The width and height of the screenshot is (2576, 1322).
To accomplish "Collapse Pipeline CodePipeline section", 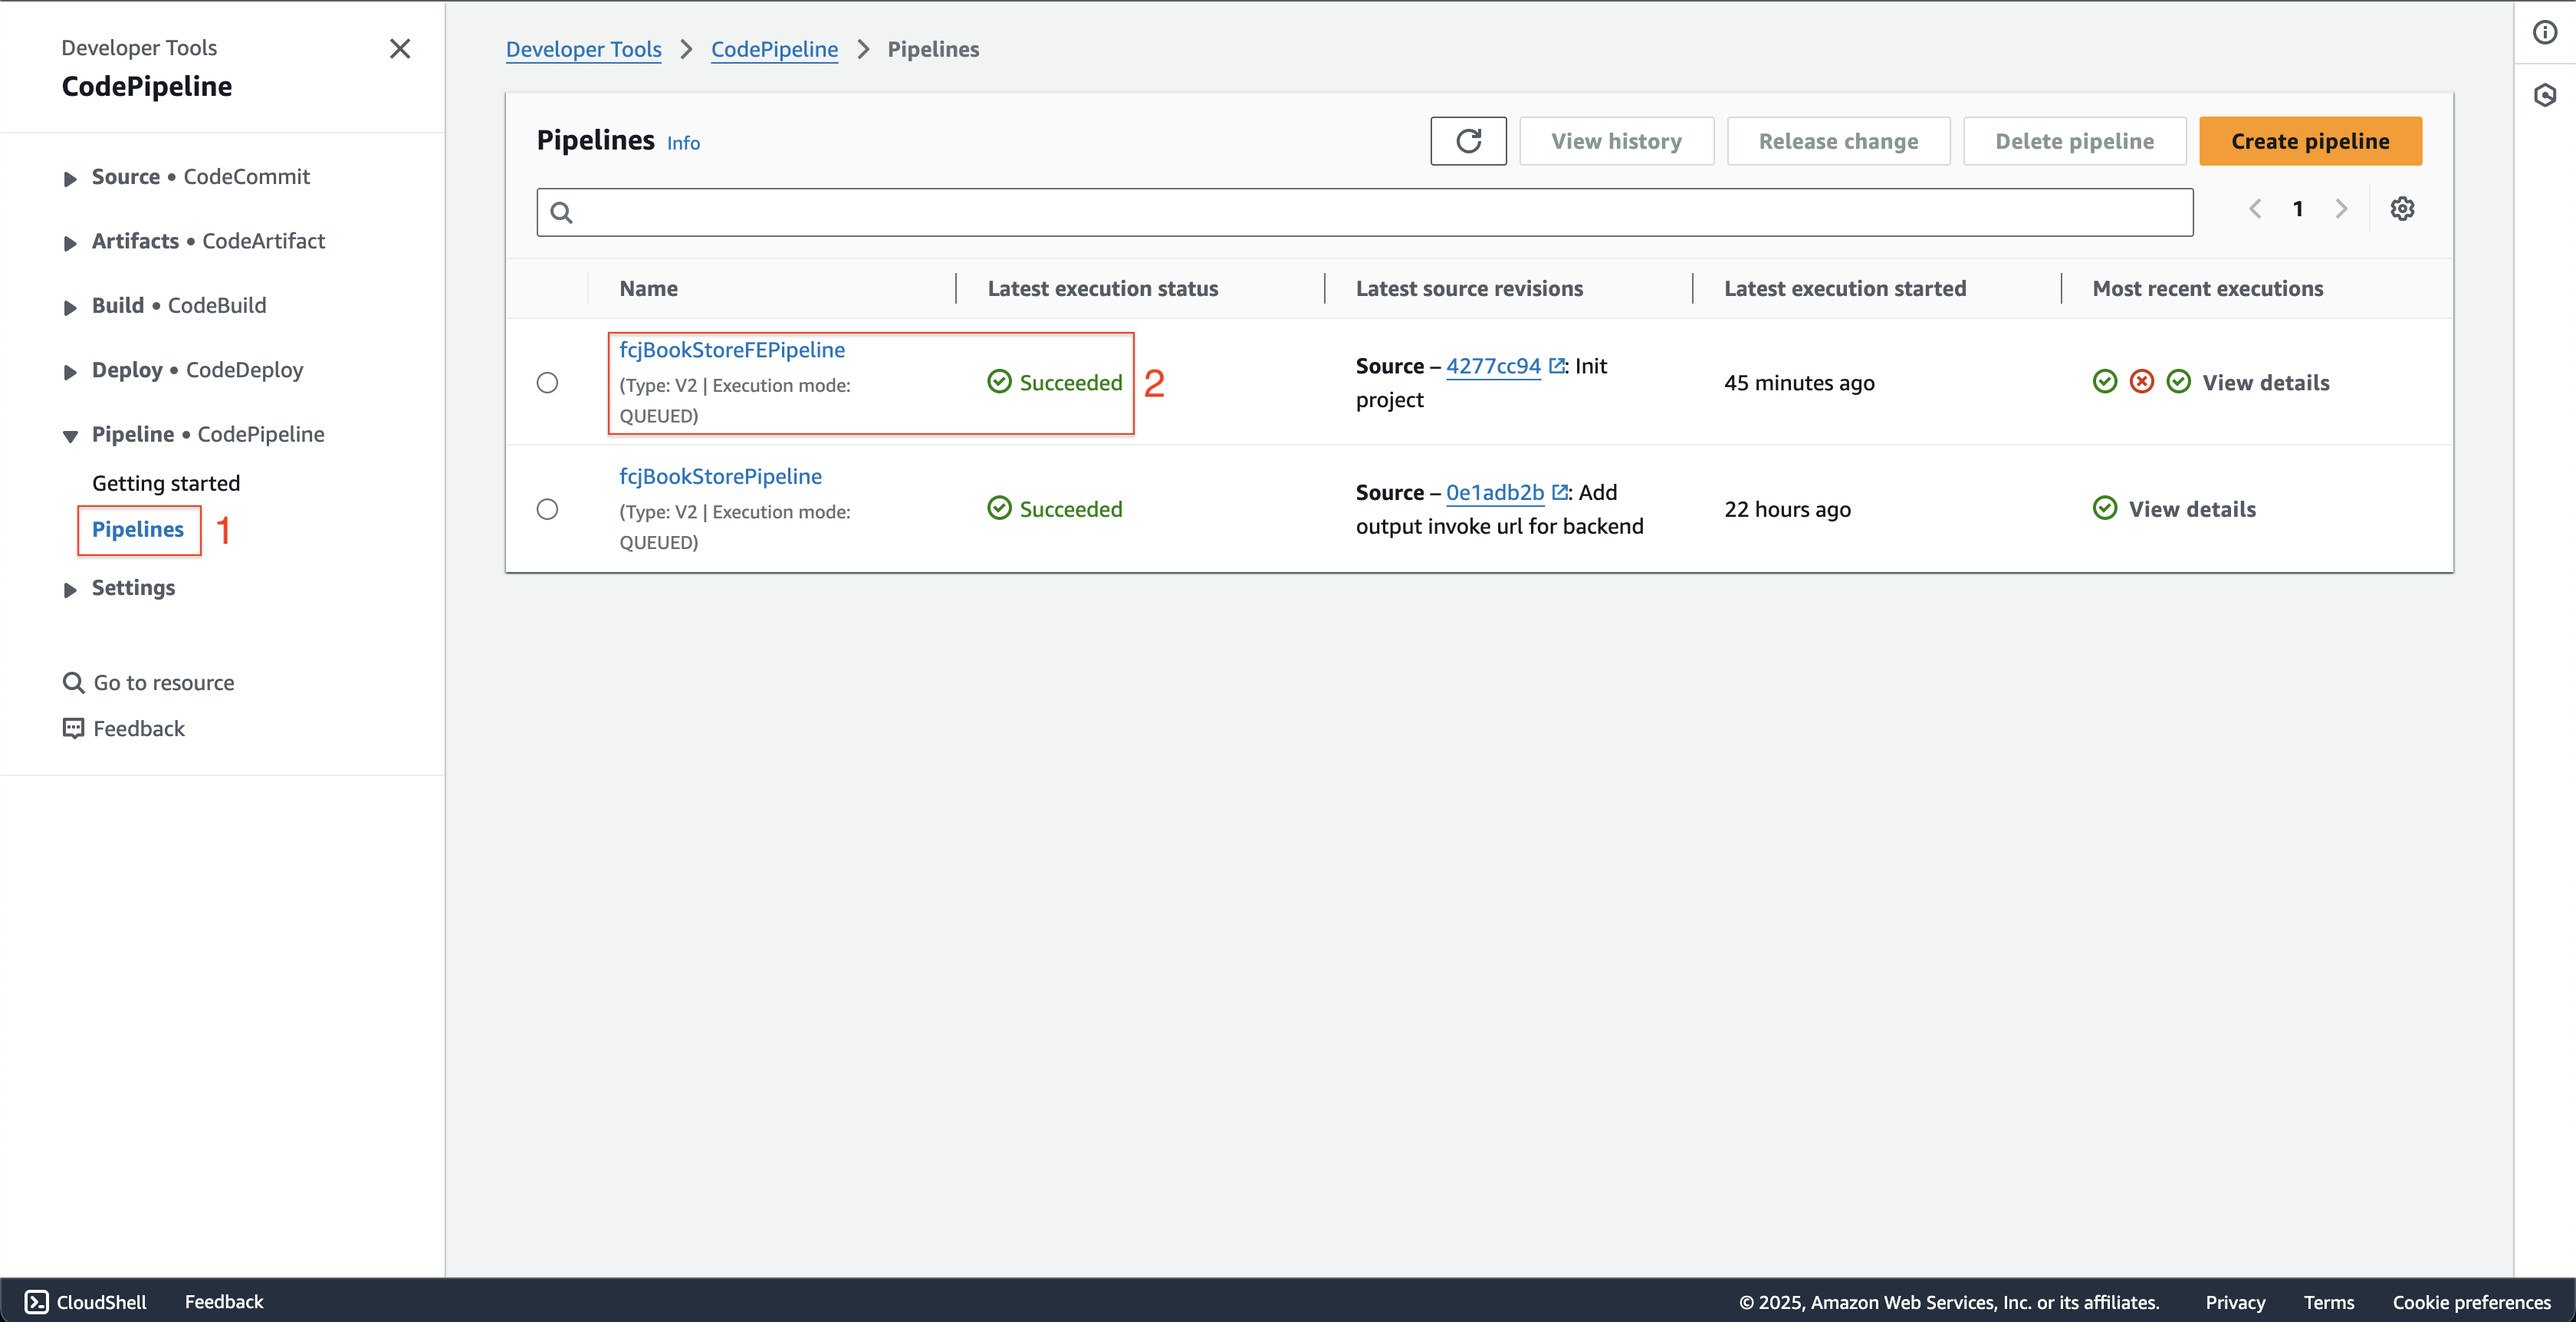I will [x=70, y=436].
